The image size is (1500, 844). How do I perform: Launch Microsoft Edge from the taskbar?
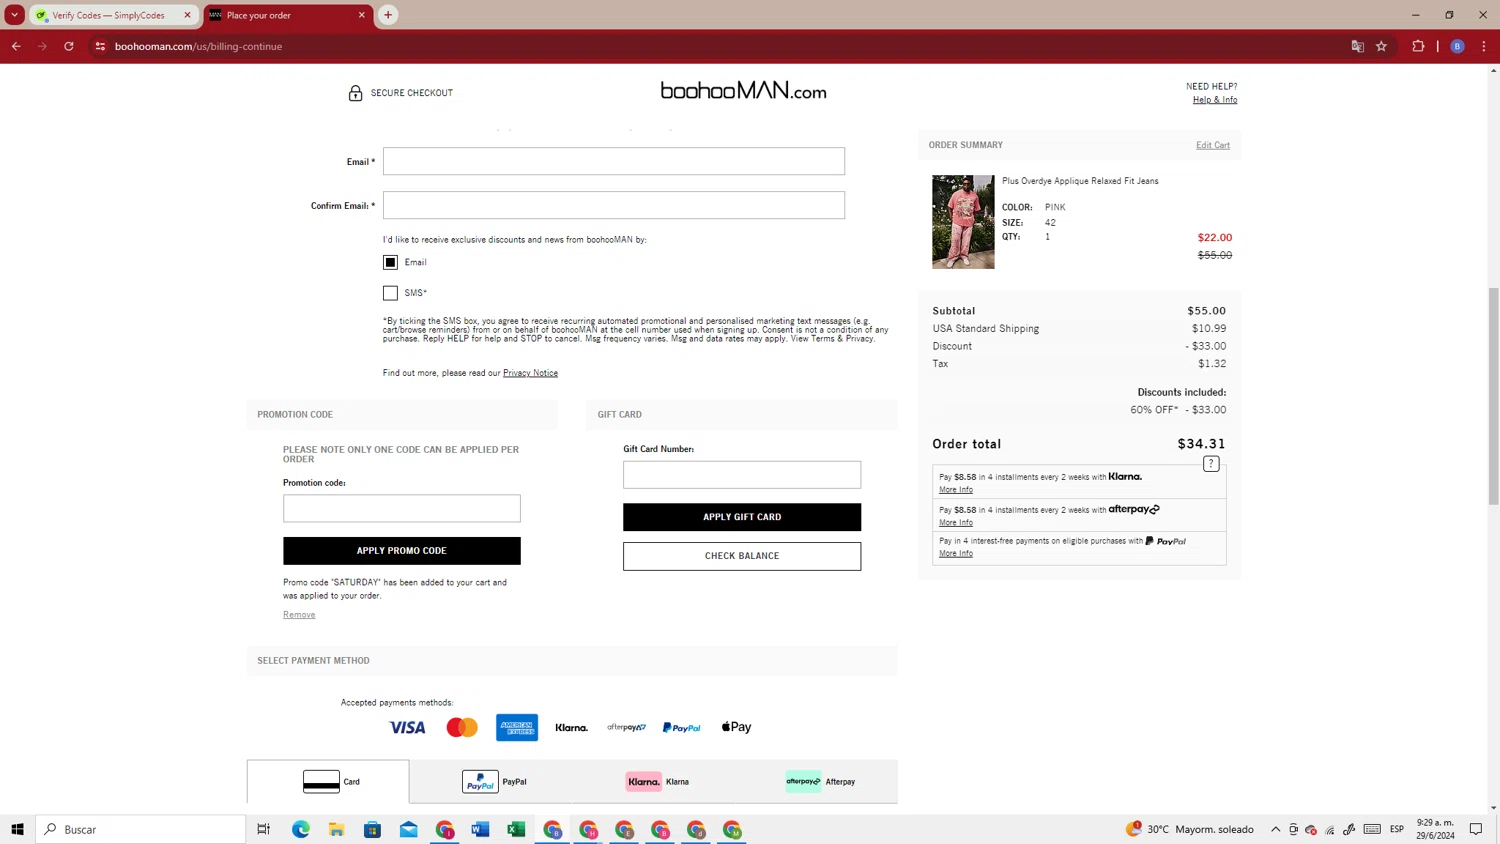(301, 829)
